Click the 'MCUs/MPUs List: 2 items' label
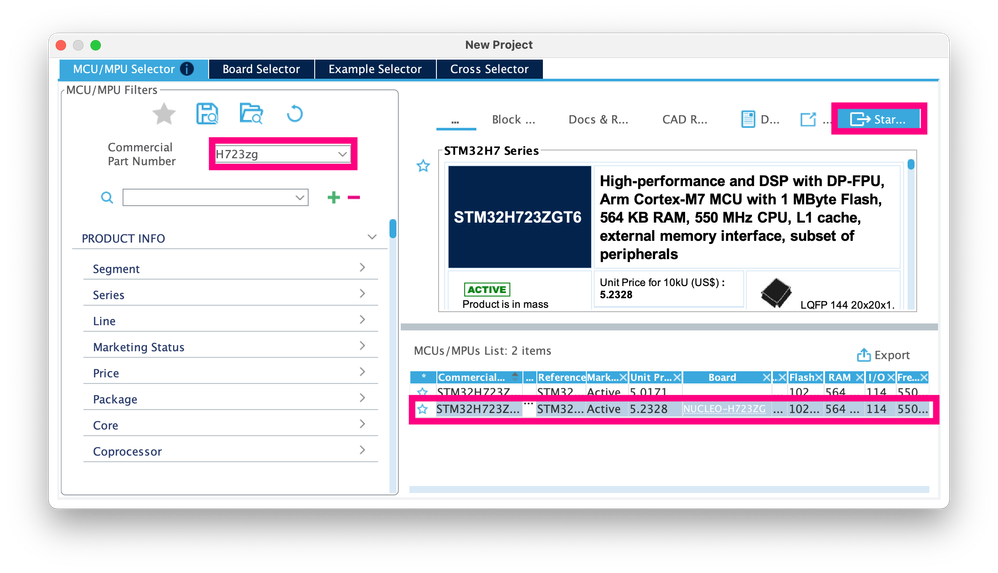Image resolution: width=998 pixels, height=573 pixels. click(482, 351)
